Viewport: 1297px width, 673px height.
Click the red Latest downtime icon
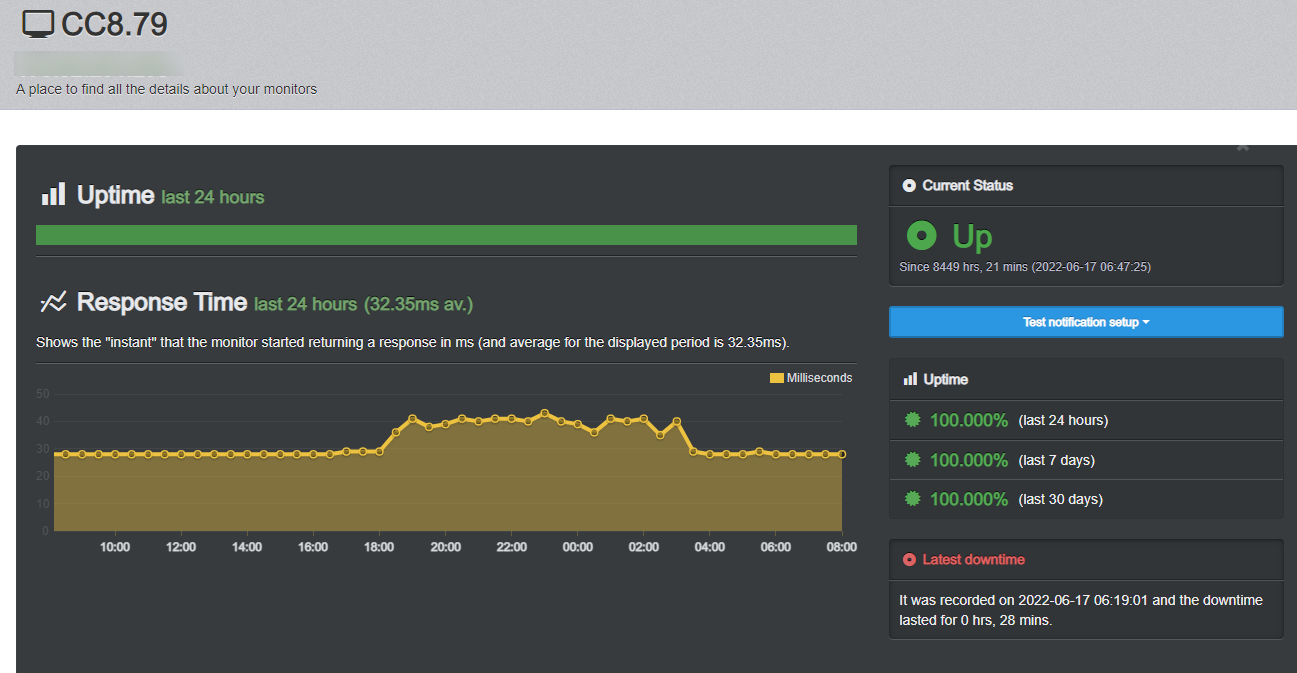tap(909, 560)
